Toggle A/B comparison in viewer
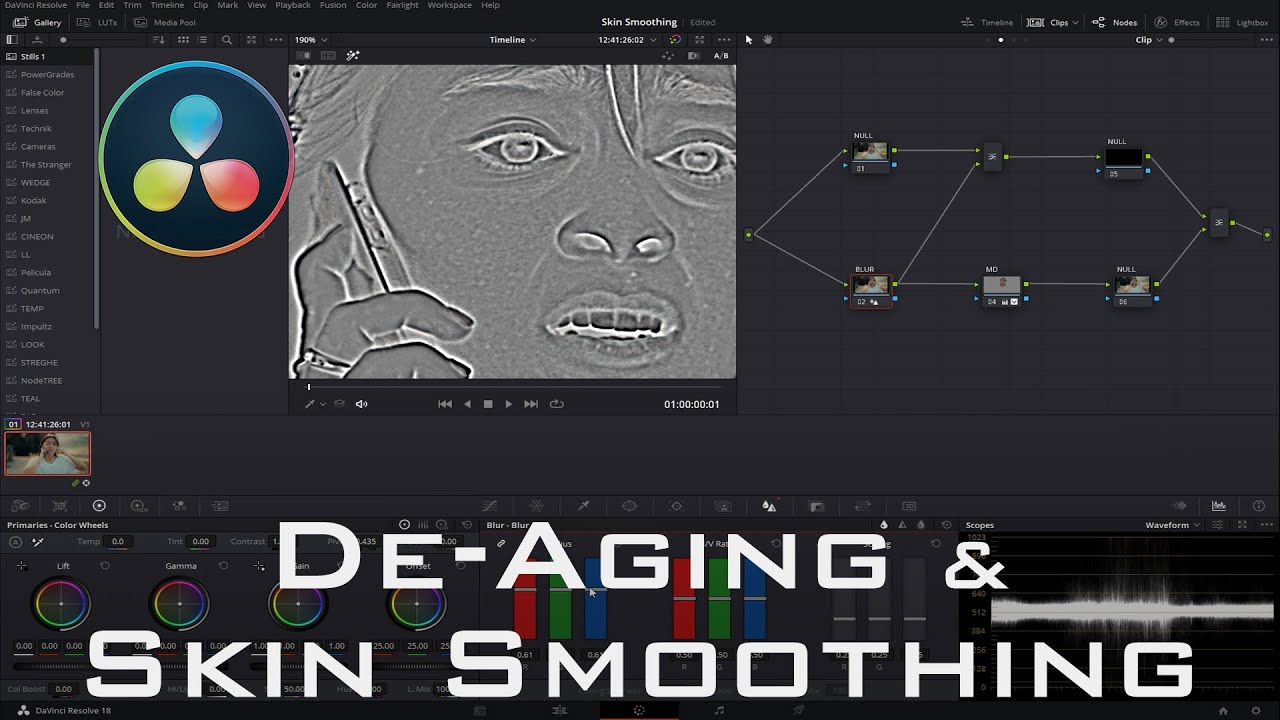1280x720 pixels. [x=721, y=56]
